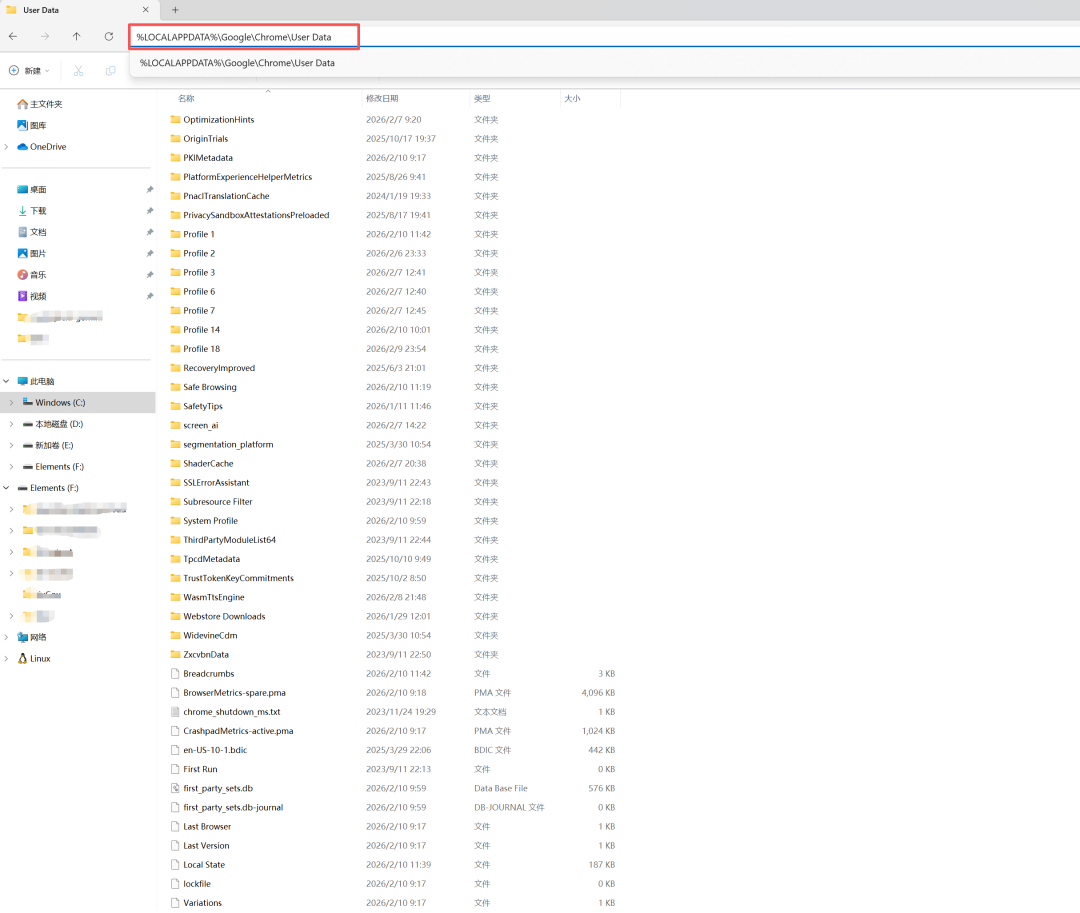Expand Elements (F:) under This PC

[12, 467]
